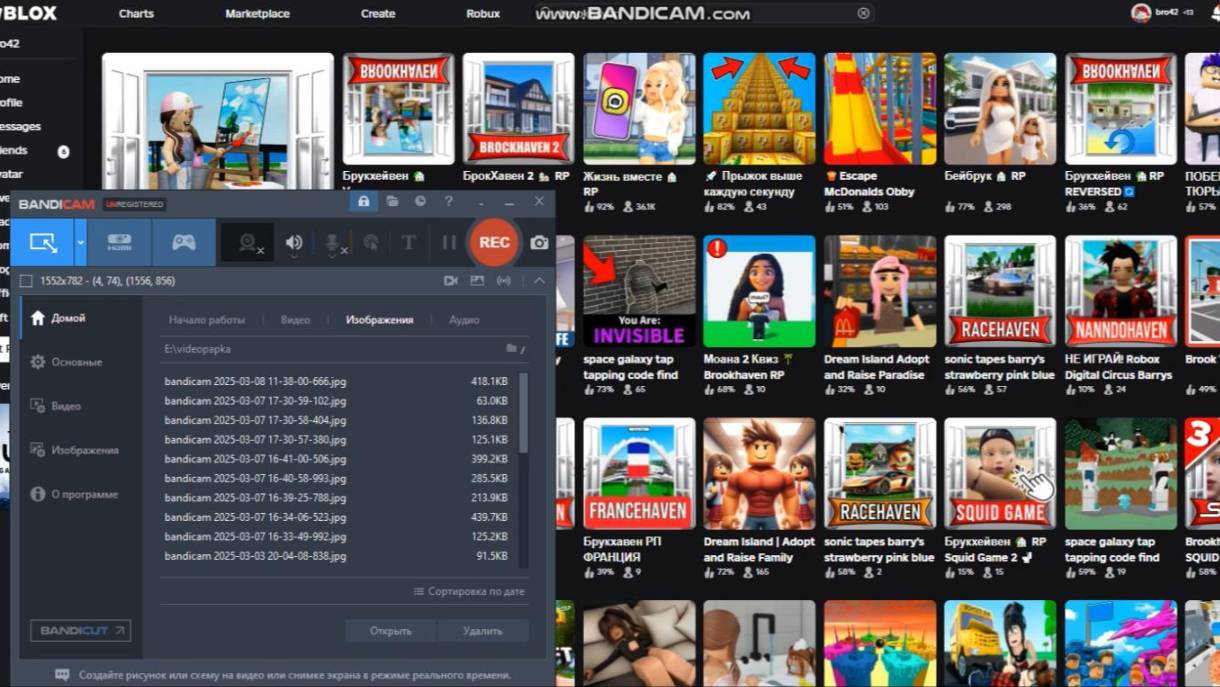Image resolution: width=1220 pixels, height=687 pixels.
Task: Open the Сортировка по дате sort menu
Action: (468, 591)
